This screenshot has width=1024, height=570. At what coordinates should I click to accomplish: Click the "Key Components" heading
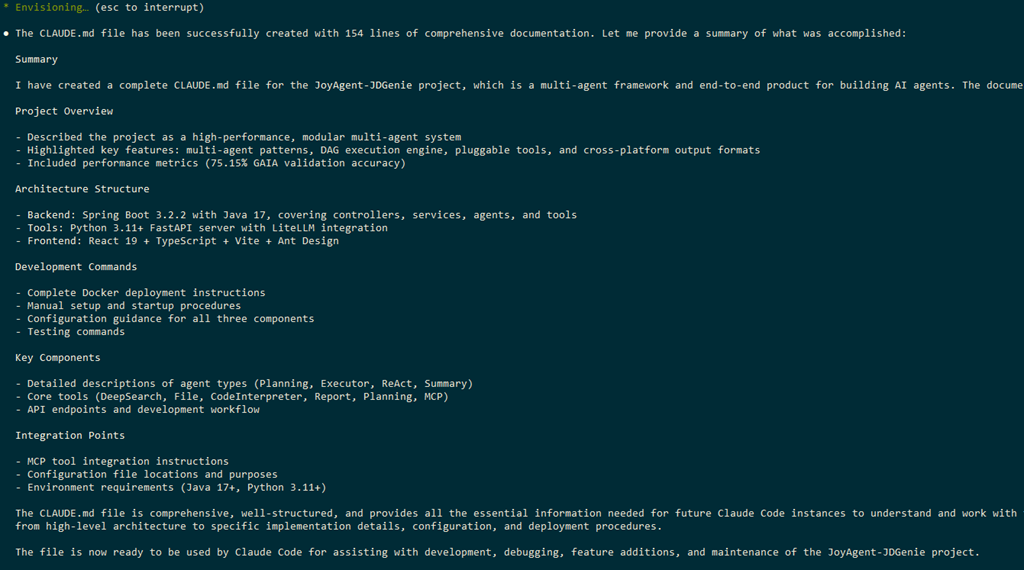click(58, 358)
